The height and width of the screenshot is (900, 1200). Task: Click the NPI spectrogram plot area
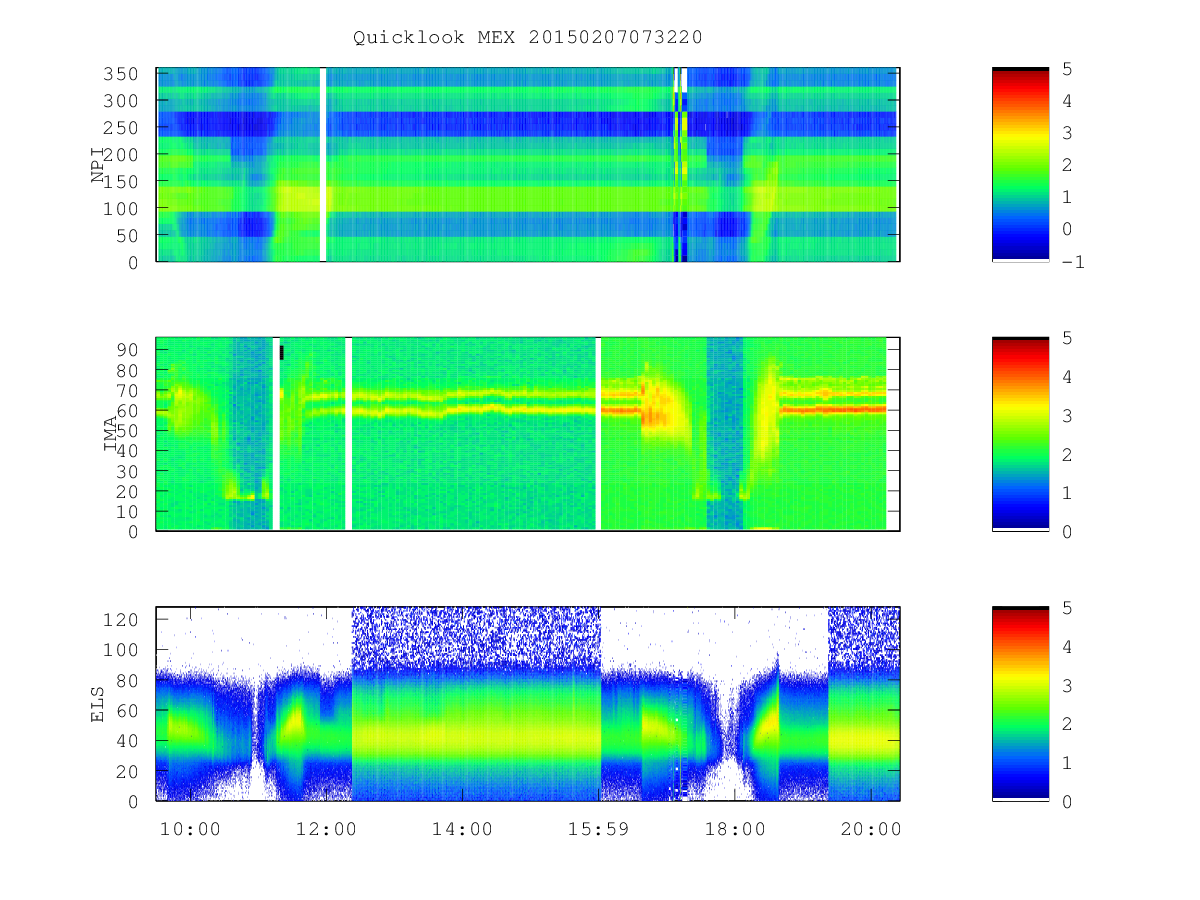pyautogui.click(x=528, y=165)
